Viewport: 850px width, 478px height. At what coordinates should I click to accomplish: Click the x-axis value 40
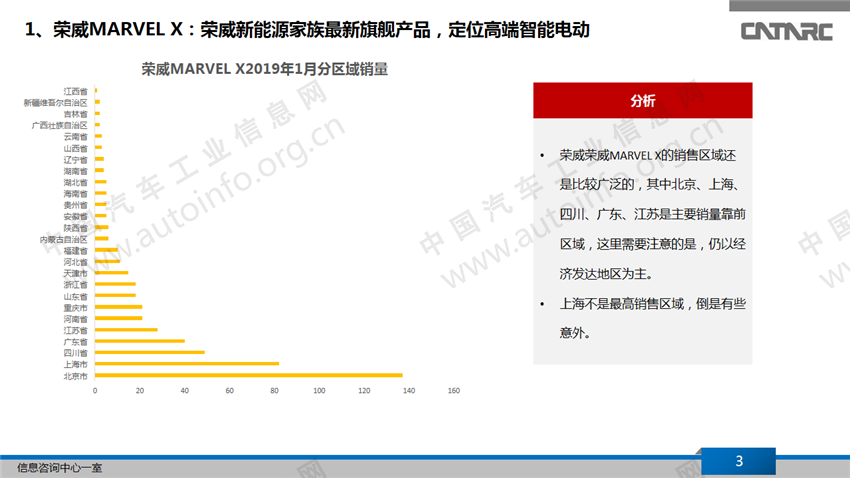(x=185, y=391)
